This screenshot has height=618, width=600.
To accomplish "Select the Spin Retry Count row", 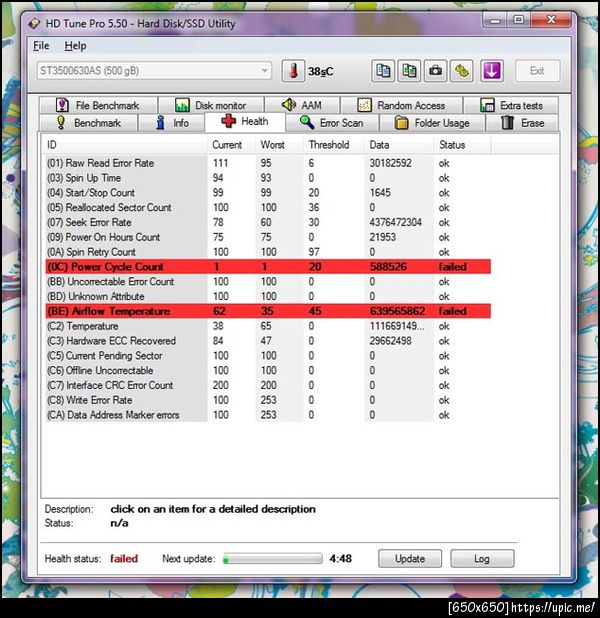I will click(x=268, y=252).
